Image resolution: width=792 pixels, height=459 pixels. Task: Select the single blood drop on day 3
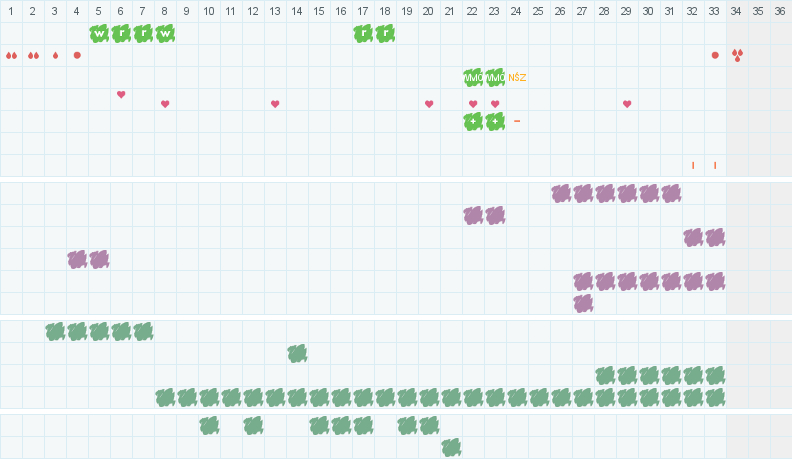coord(55,55)
